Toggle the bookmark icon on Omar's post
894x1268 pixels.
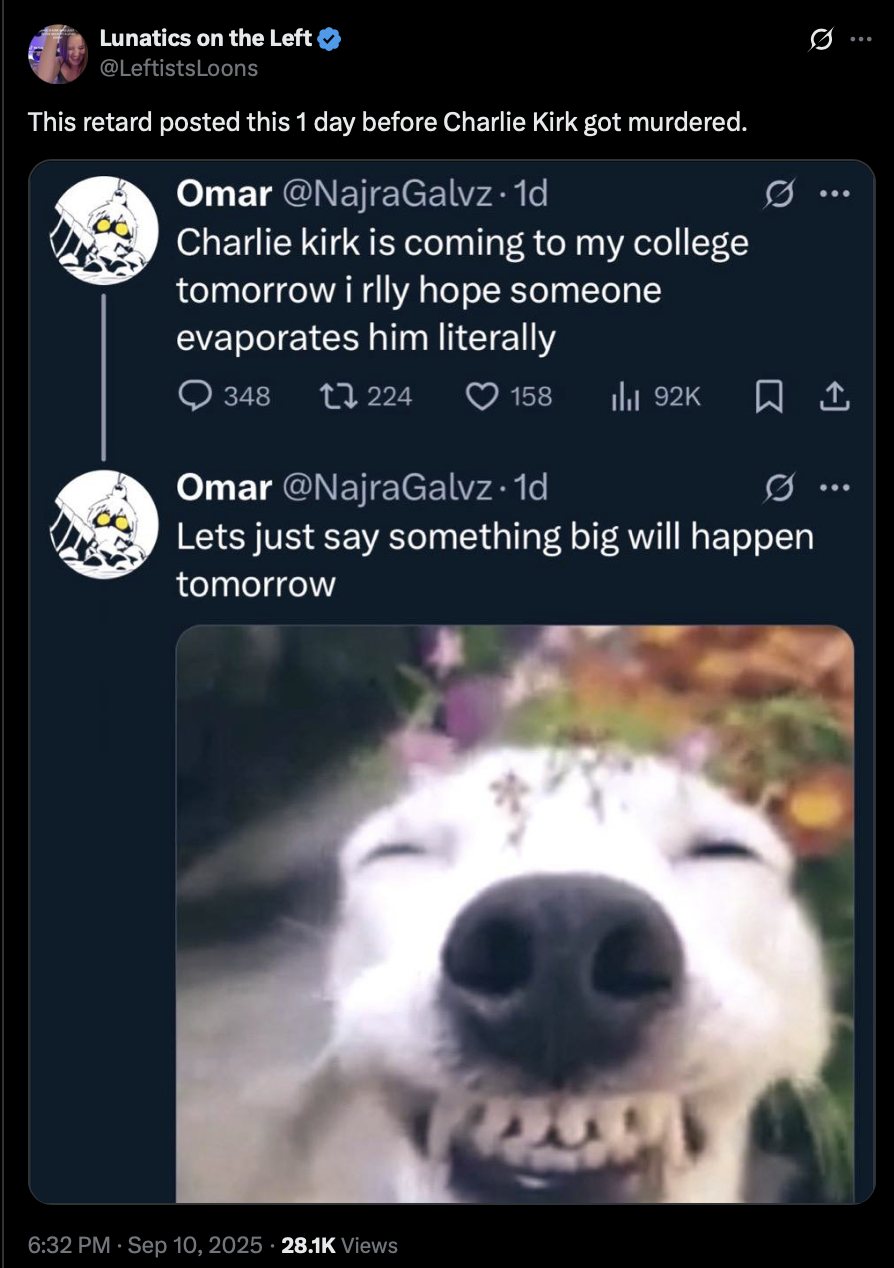click(767, 397)
